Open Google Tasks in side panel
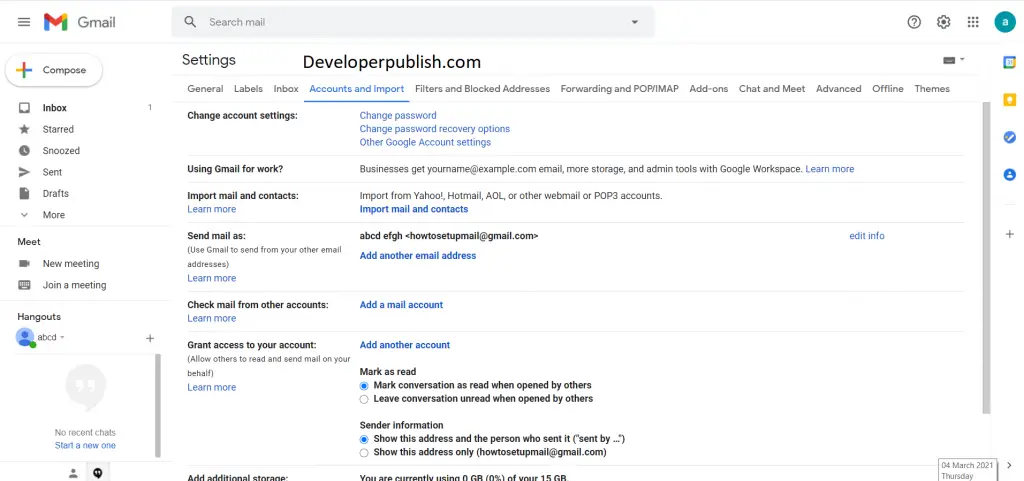1024x481 pixels. 1010,137
